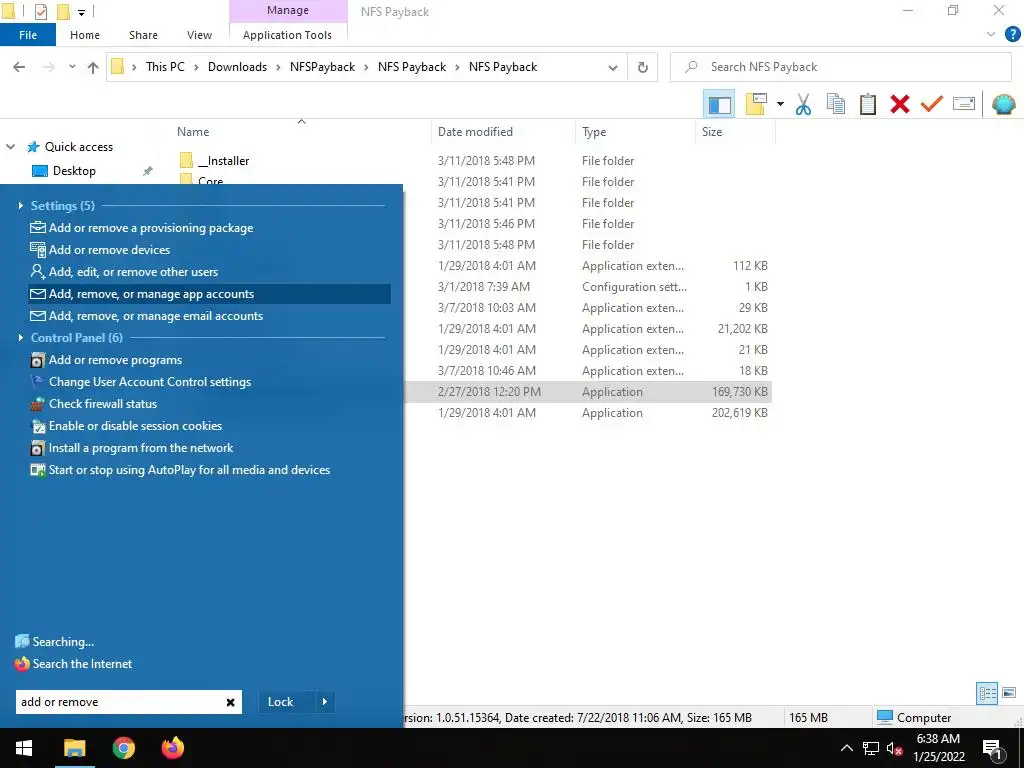
Task: Click the muted volume tray icon
Action: (x=895, y=748)
